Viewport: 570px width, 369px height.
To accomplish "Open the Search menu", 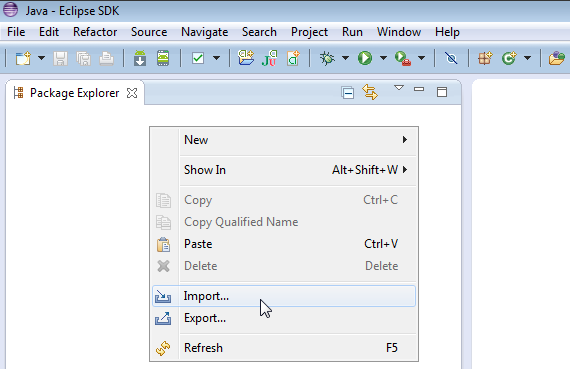I will [x=259, y=32].
